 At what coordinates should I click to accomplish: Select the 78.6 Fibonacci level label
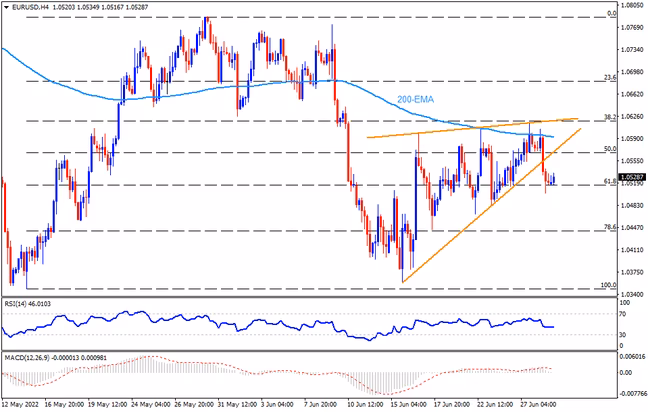[x=610, y=227]
